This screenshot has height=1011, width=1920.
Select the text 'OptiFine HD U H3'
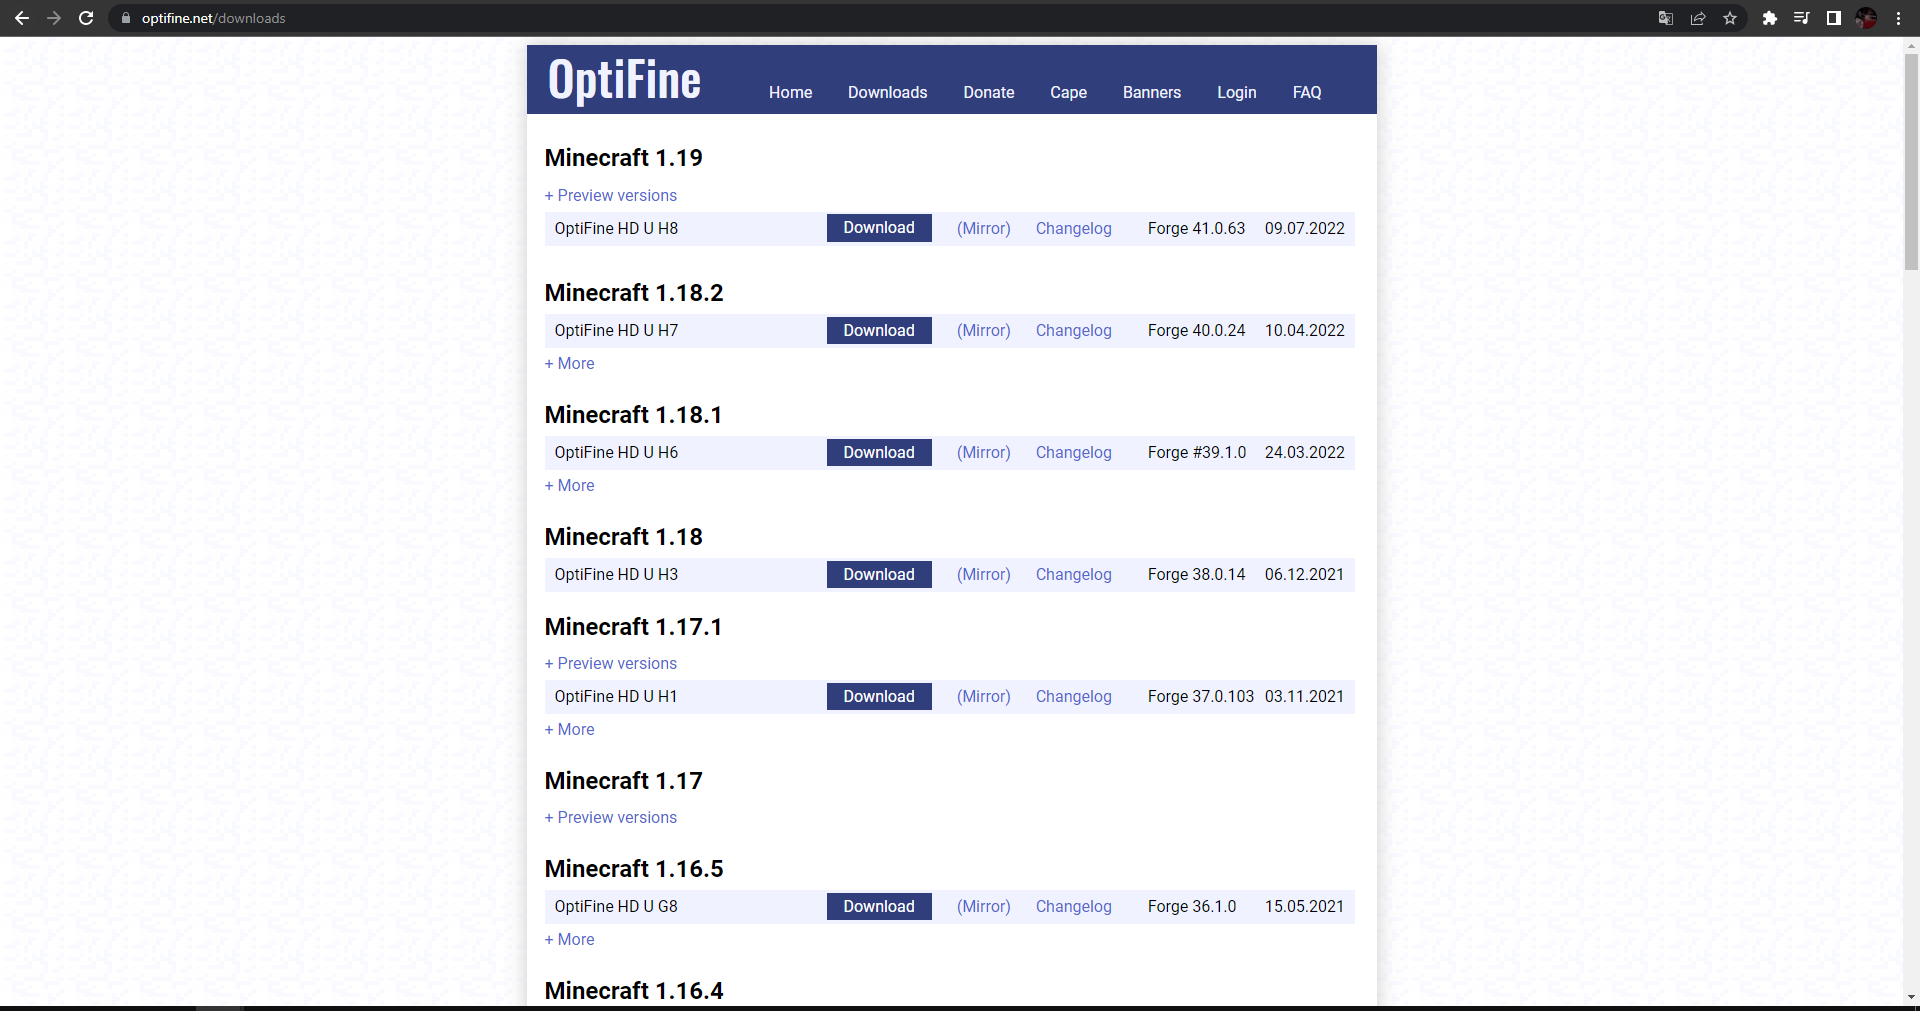tap(616, 574)
